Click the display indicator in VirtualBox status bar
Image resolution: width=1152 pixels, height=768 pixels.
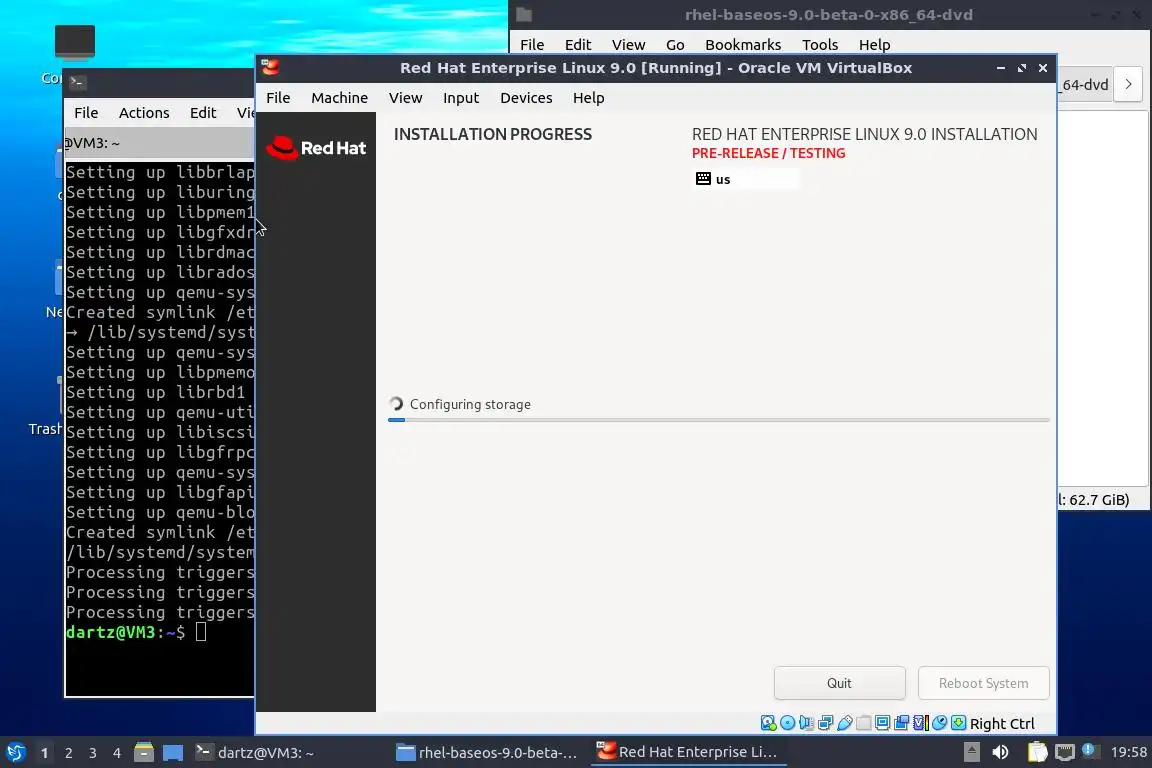coord(882,723)
